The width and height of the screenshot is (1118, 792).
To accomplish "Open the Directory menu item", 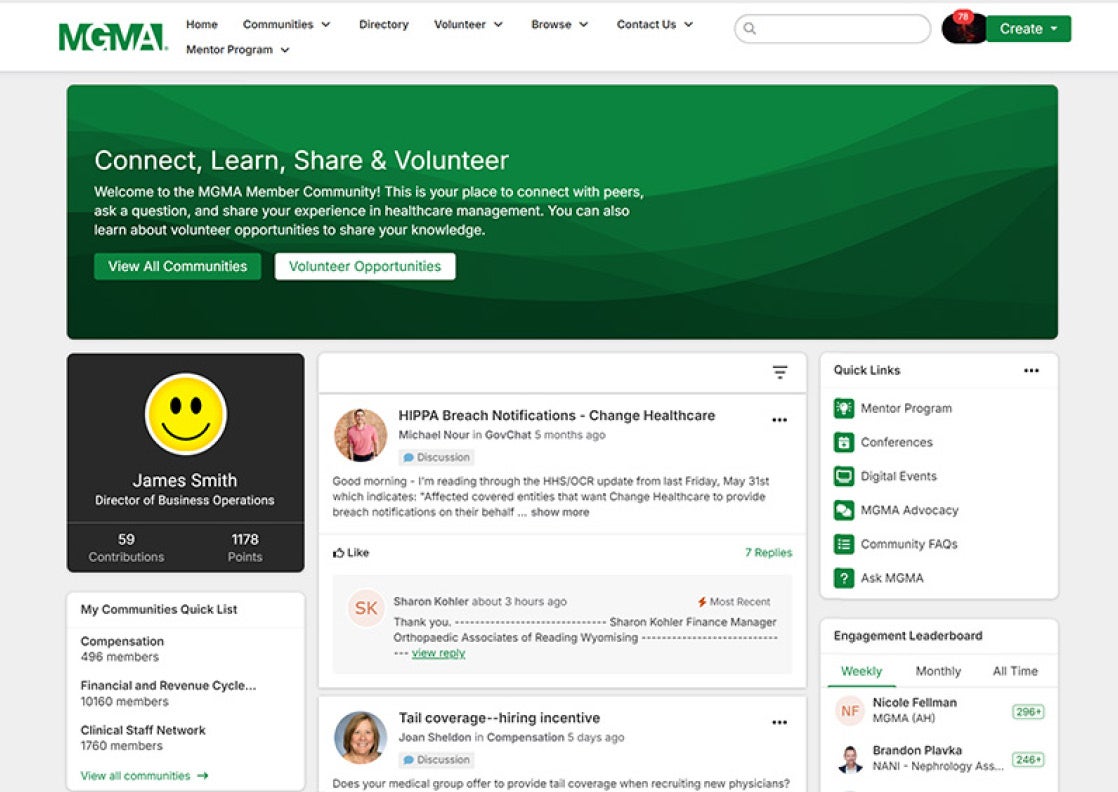I will [384, 24].
